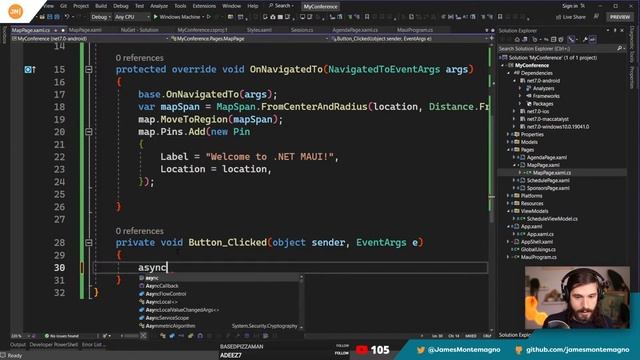Switch to the MauiProgram.cs tab
The height and width of the screenshot is (360, 640).
(415, 30)
